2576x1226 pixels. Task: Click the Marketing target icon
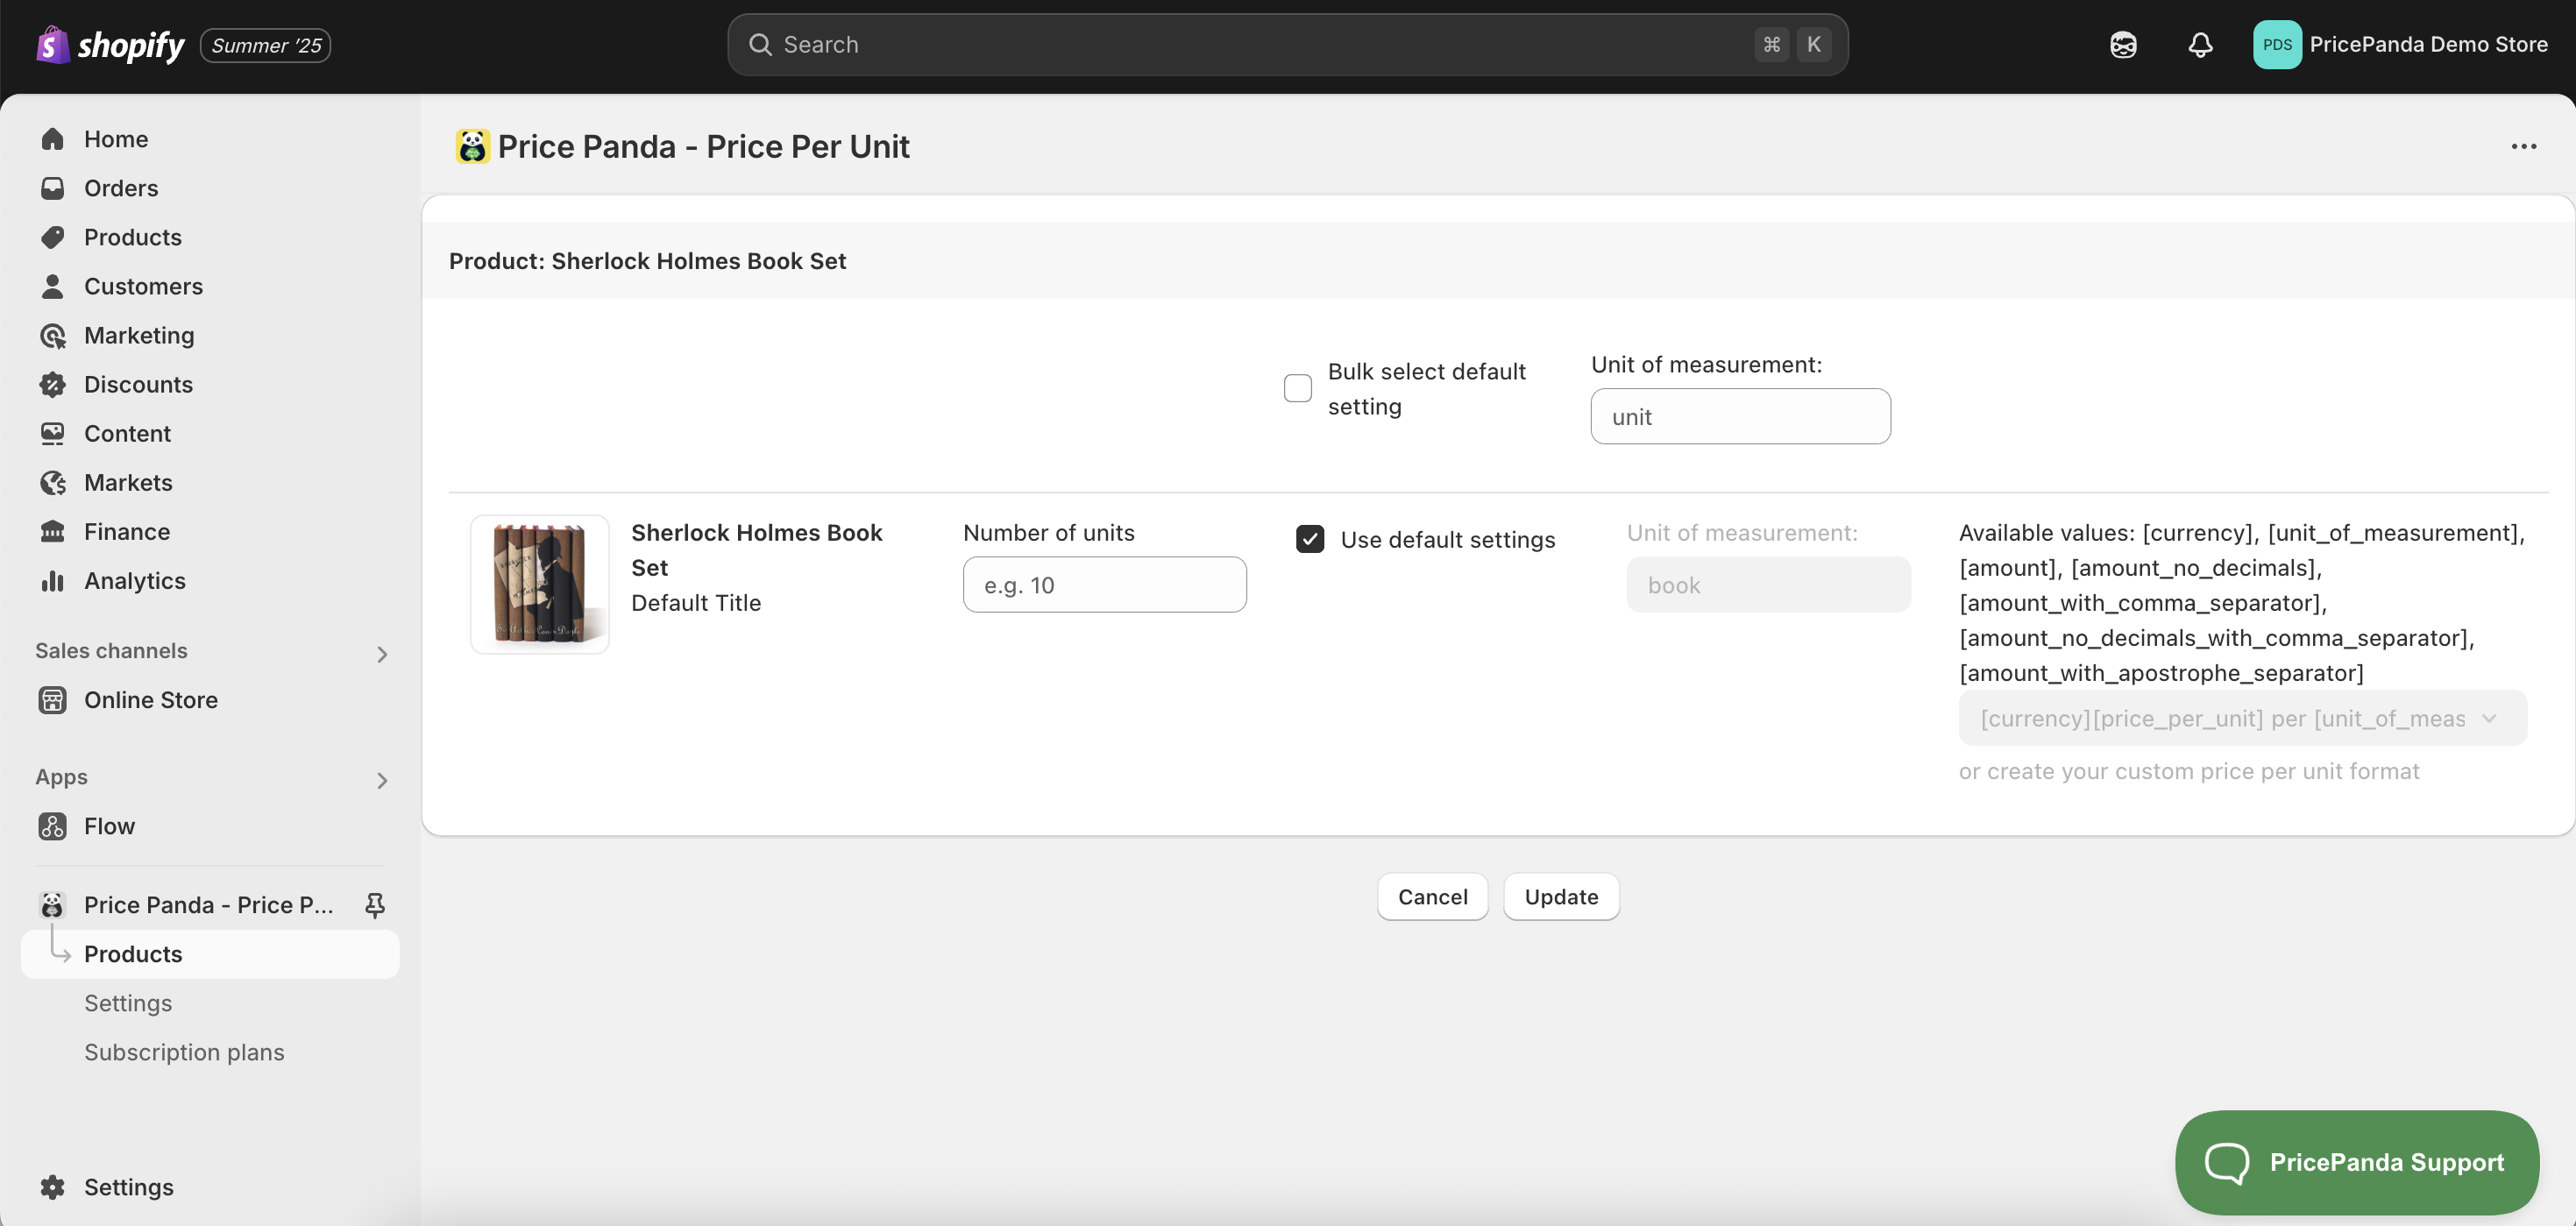click(53, 335)
